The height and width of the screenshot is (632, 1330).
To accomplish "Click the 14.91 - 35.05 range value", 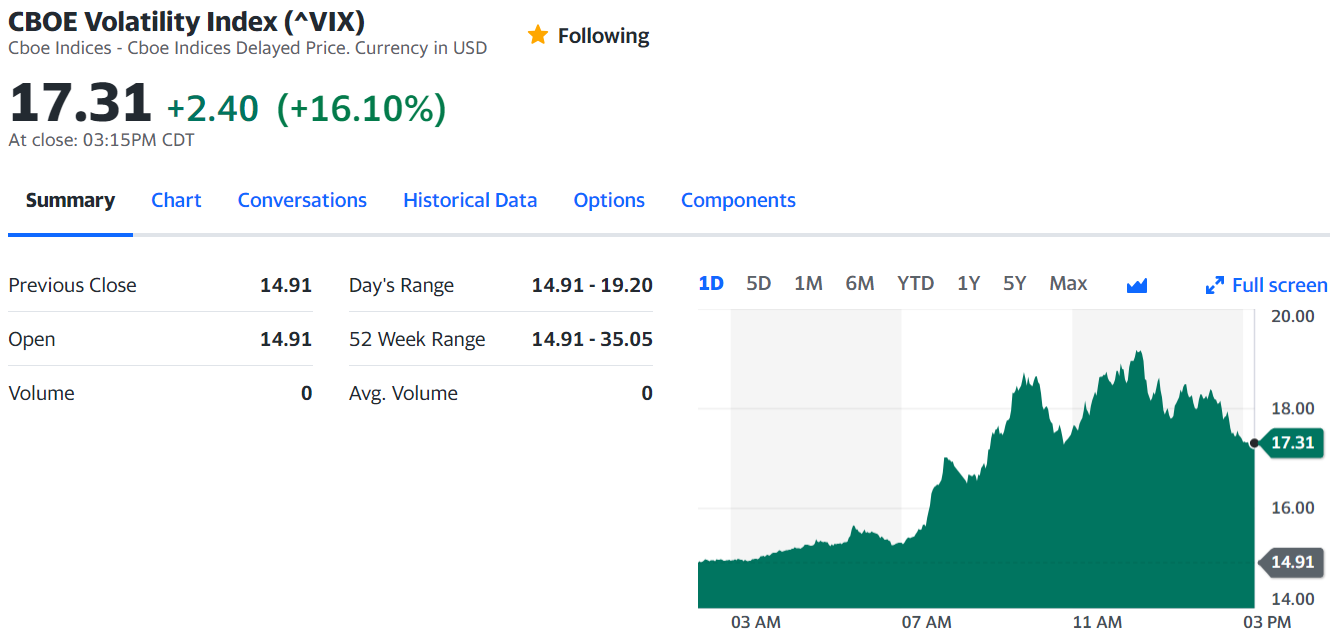I will pos(592,339).
